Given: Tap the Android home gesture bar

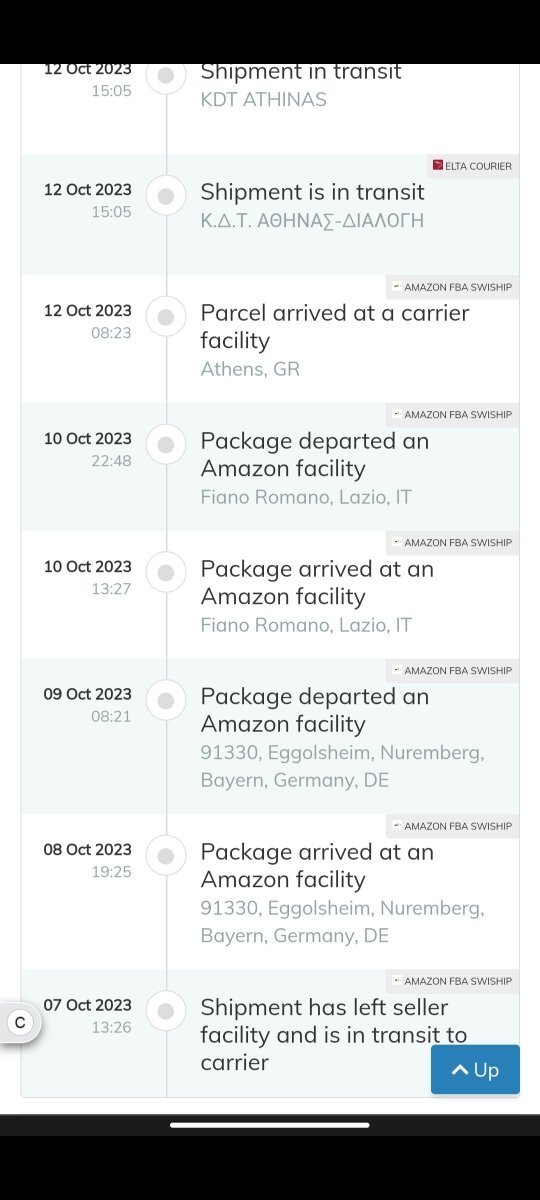Looking at the screenshot, I should (270, 1125).
